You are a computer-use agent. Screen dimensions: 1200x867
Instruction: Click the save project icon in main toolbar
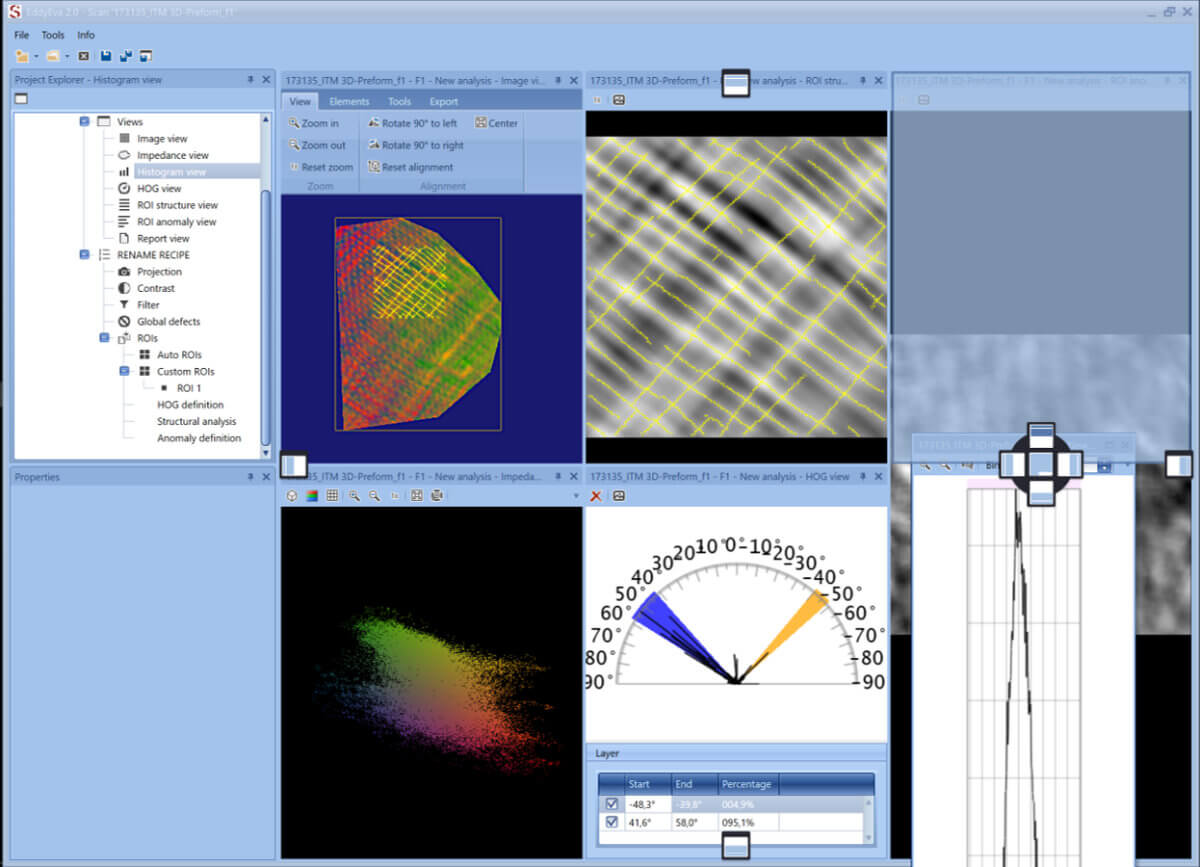(106, 56)
